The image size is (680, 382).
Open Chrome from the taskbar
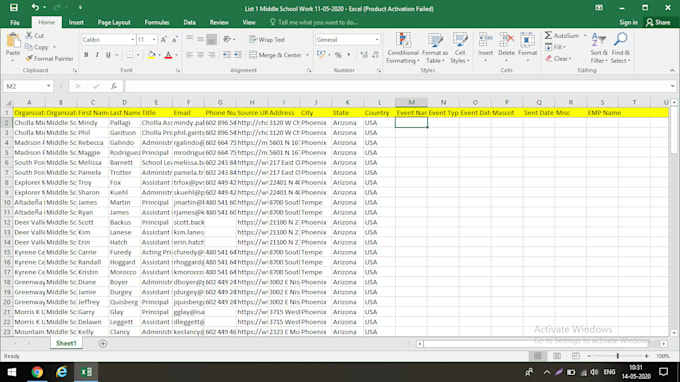[x=37, y=372]
